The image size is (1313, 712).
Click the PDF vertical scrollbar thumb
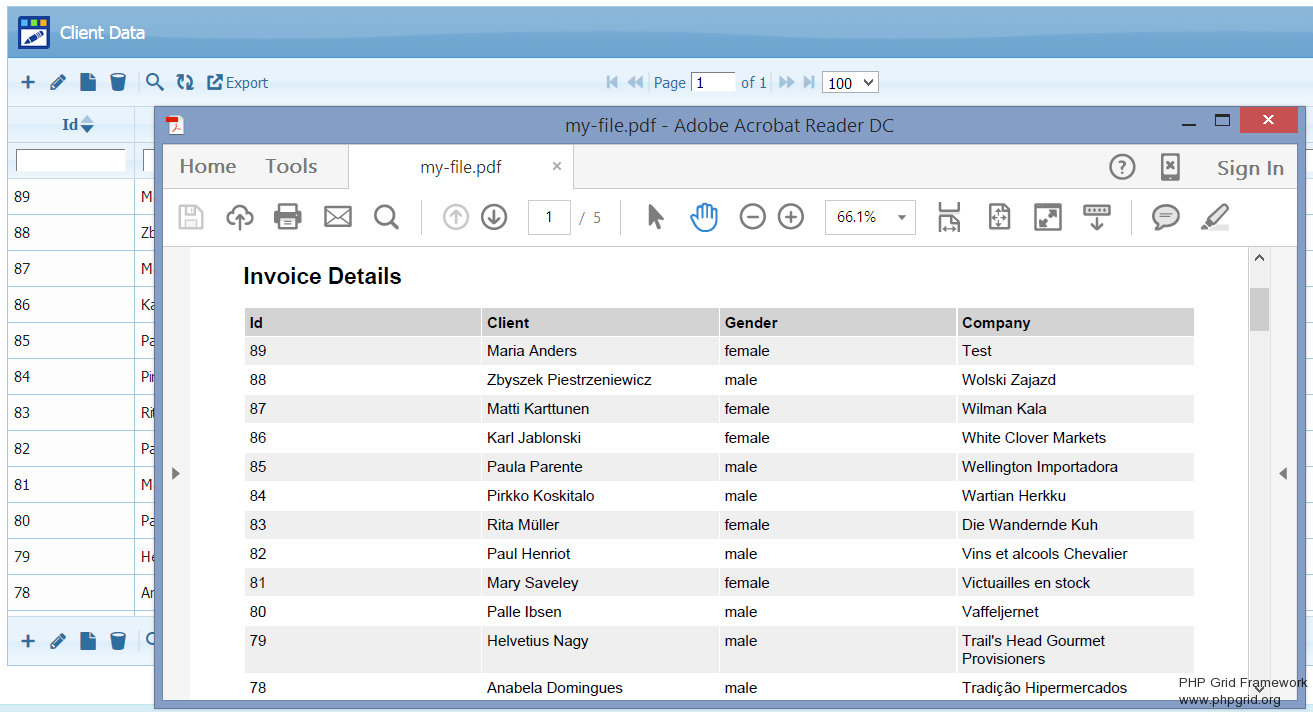[1259, 309]
